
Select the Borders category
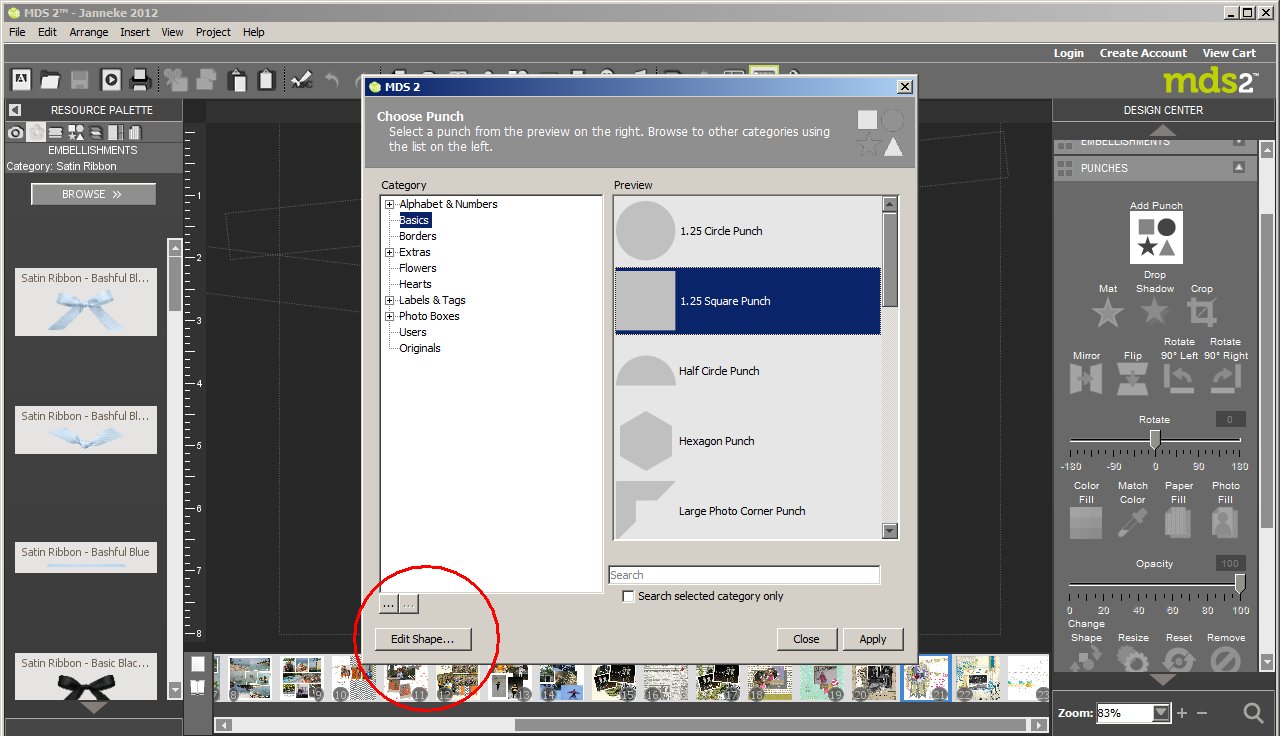tap(417, 236)
